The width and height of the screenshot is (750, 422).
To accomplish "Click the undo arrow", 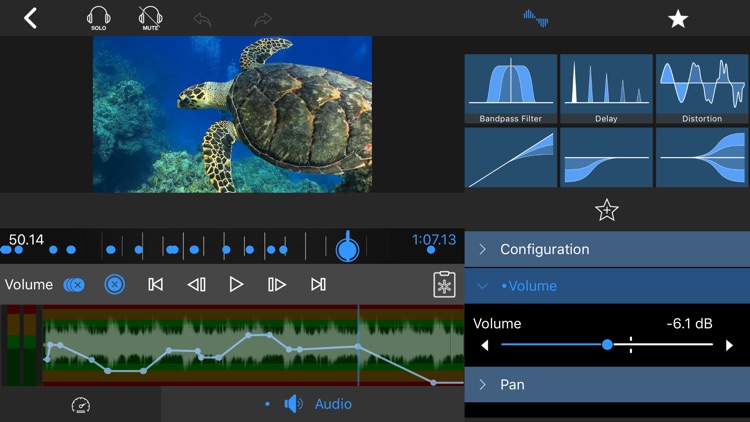I will pyautogui.click(x=202, y=20).
